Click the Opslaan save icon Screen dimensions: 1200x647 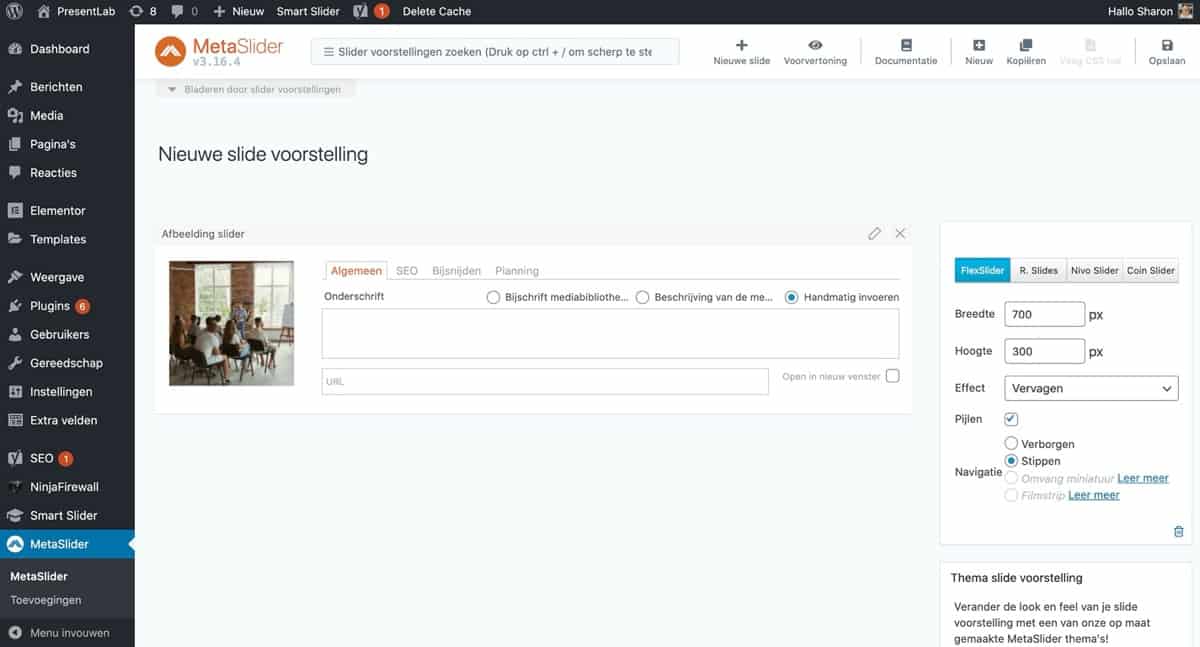pos(1167,45)
